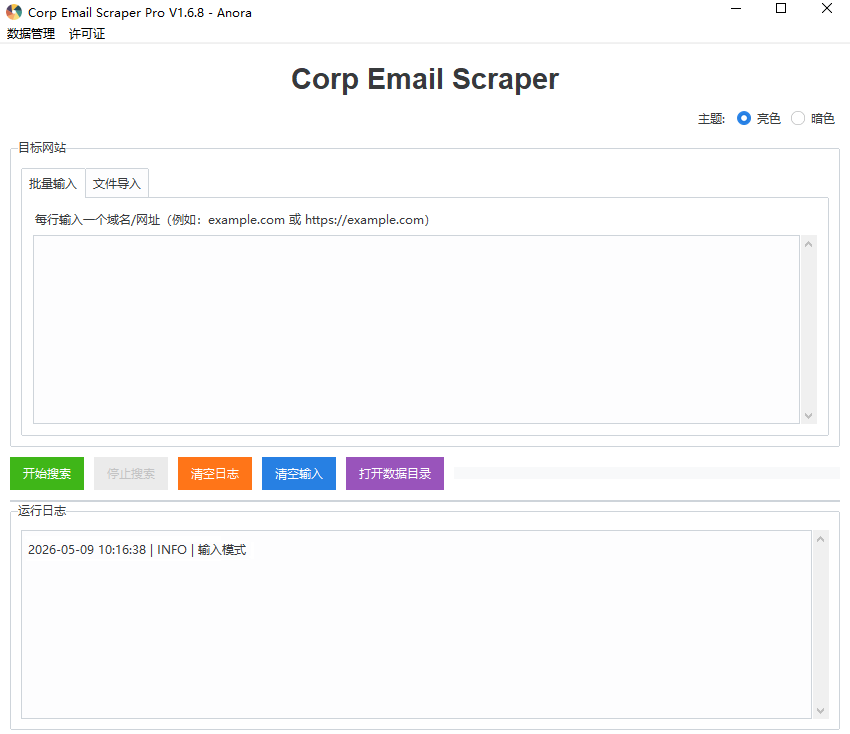Click the 'Corp Email Scraper' heading
The width and height of the screenshot is (850, 734).
425,79
